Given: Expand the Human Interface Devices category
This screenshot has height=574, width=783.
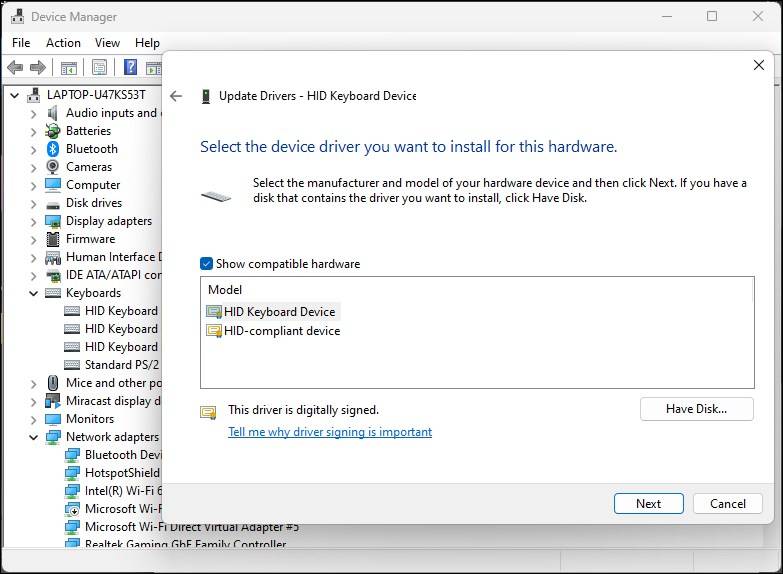Looking at the screenshot, I should [x=33, y=258].
